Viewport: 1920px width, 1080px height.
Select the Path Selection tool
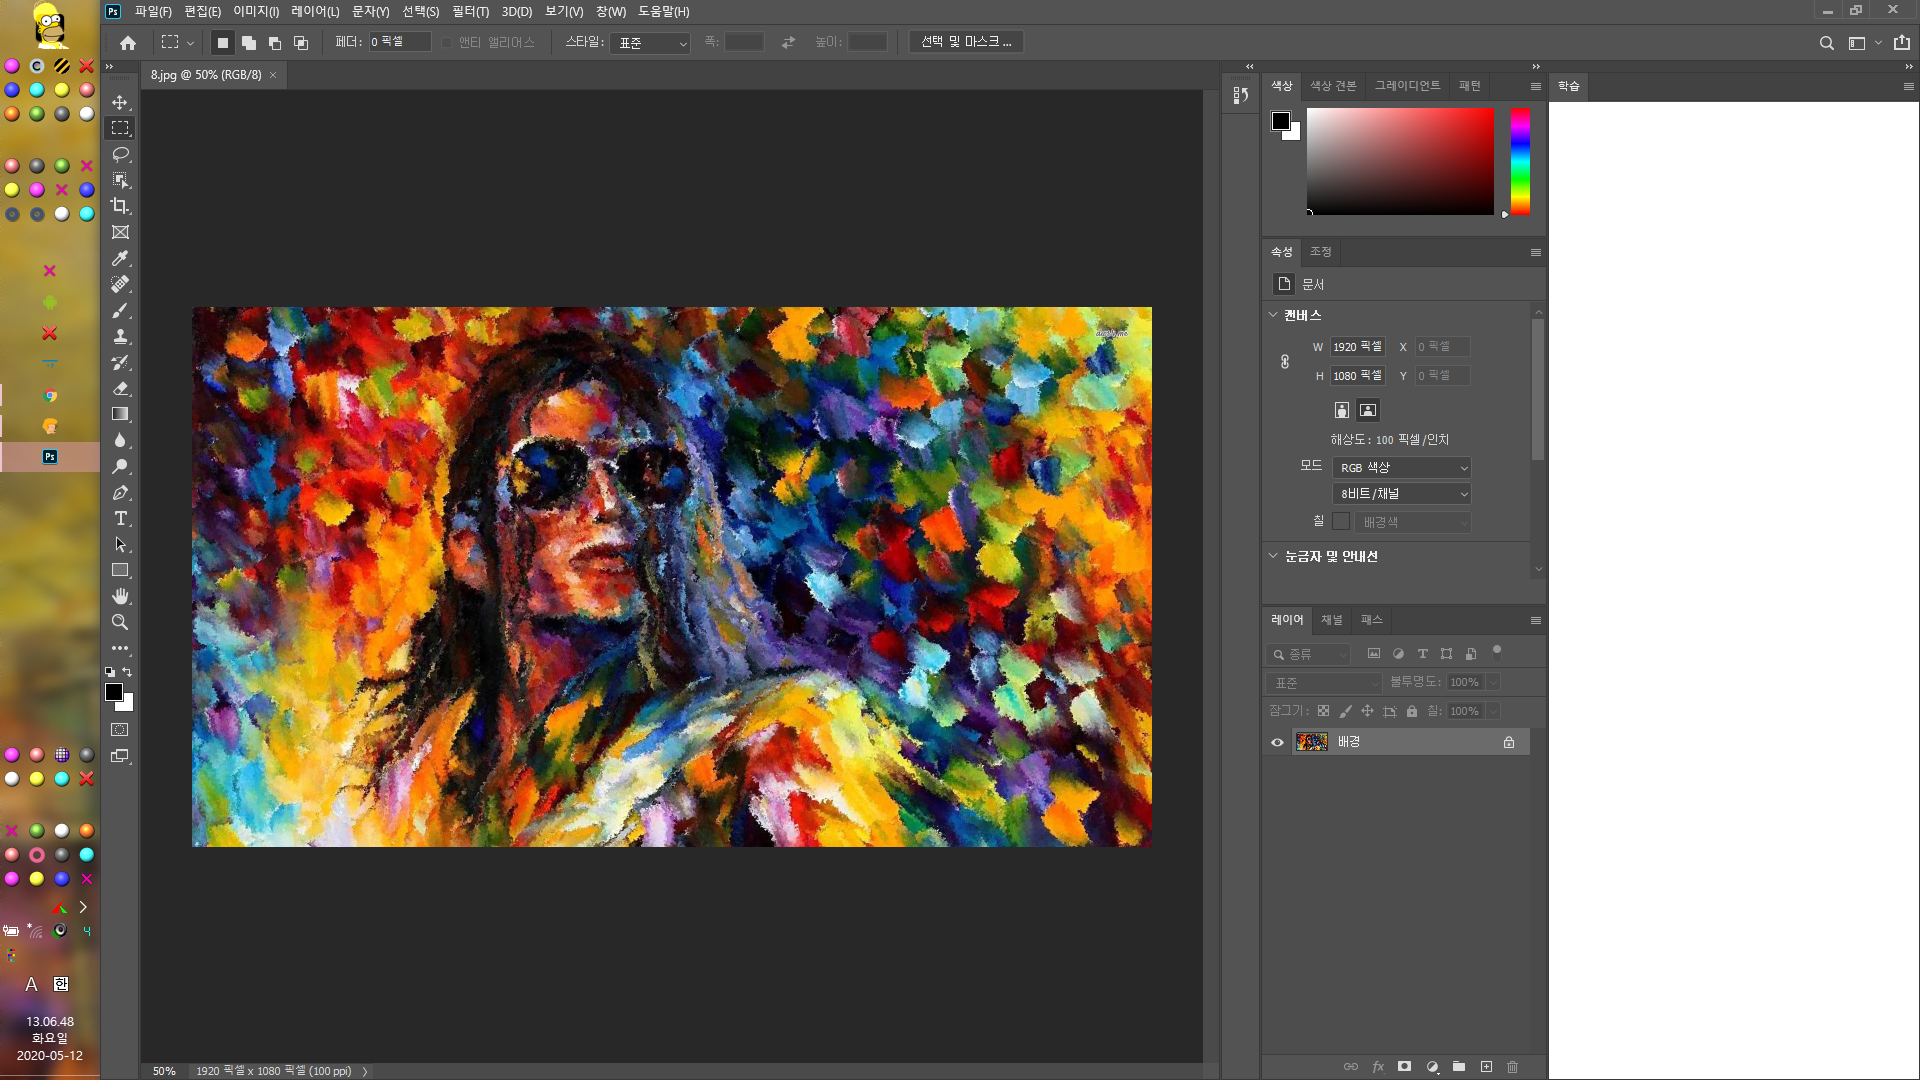(120, 544)
